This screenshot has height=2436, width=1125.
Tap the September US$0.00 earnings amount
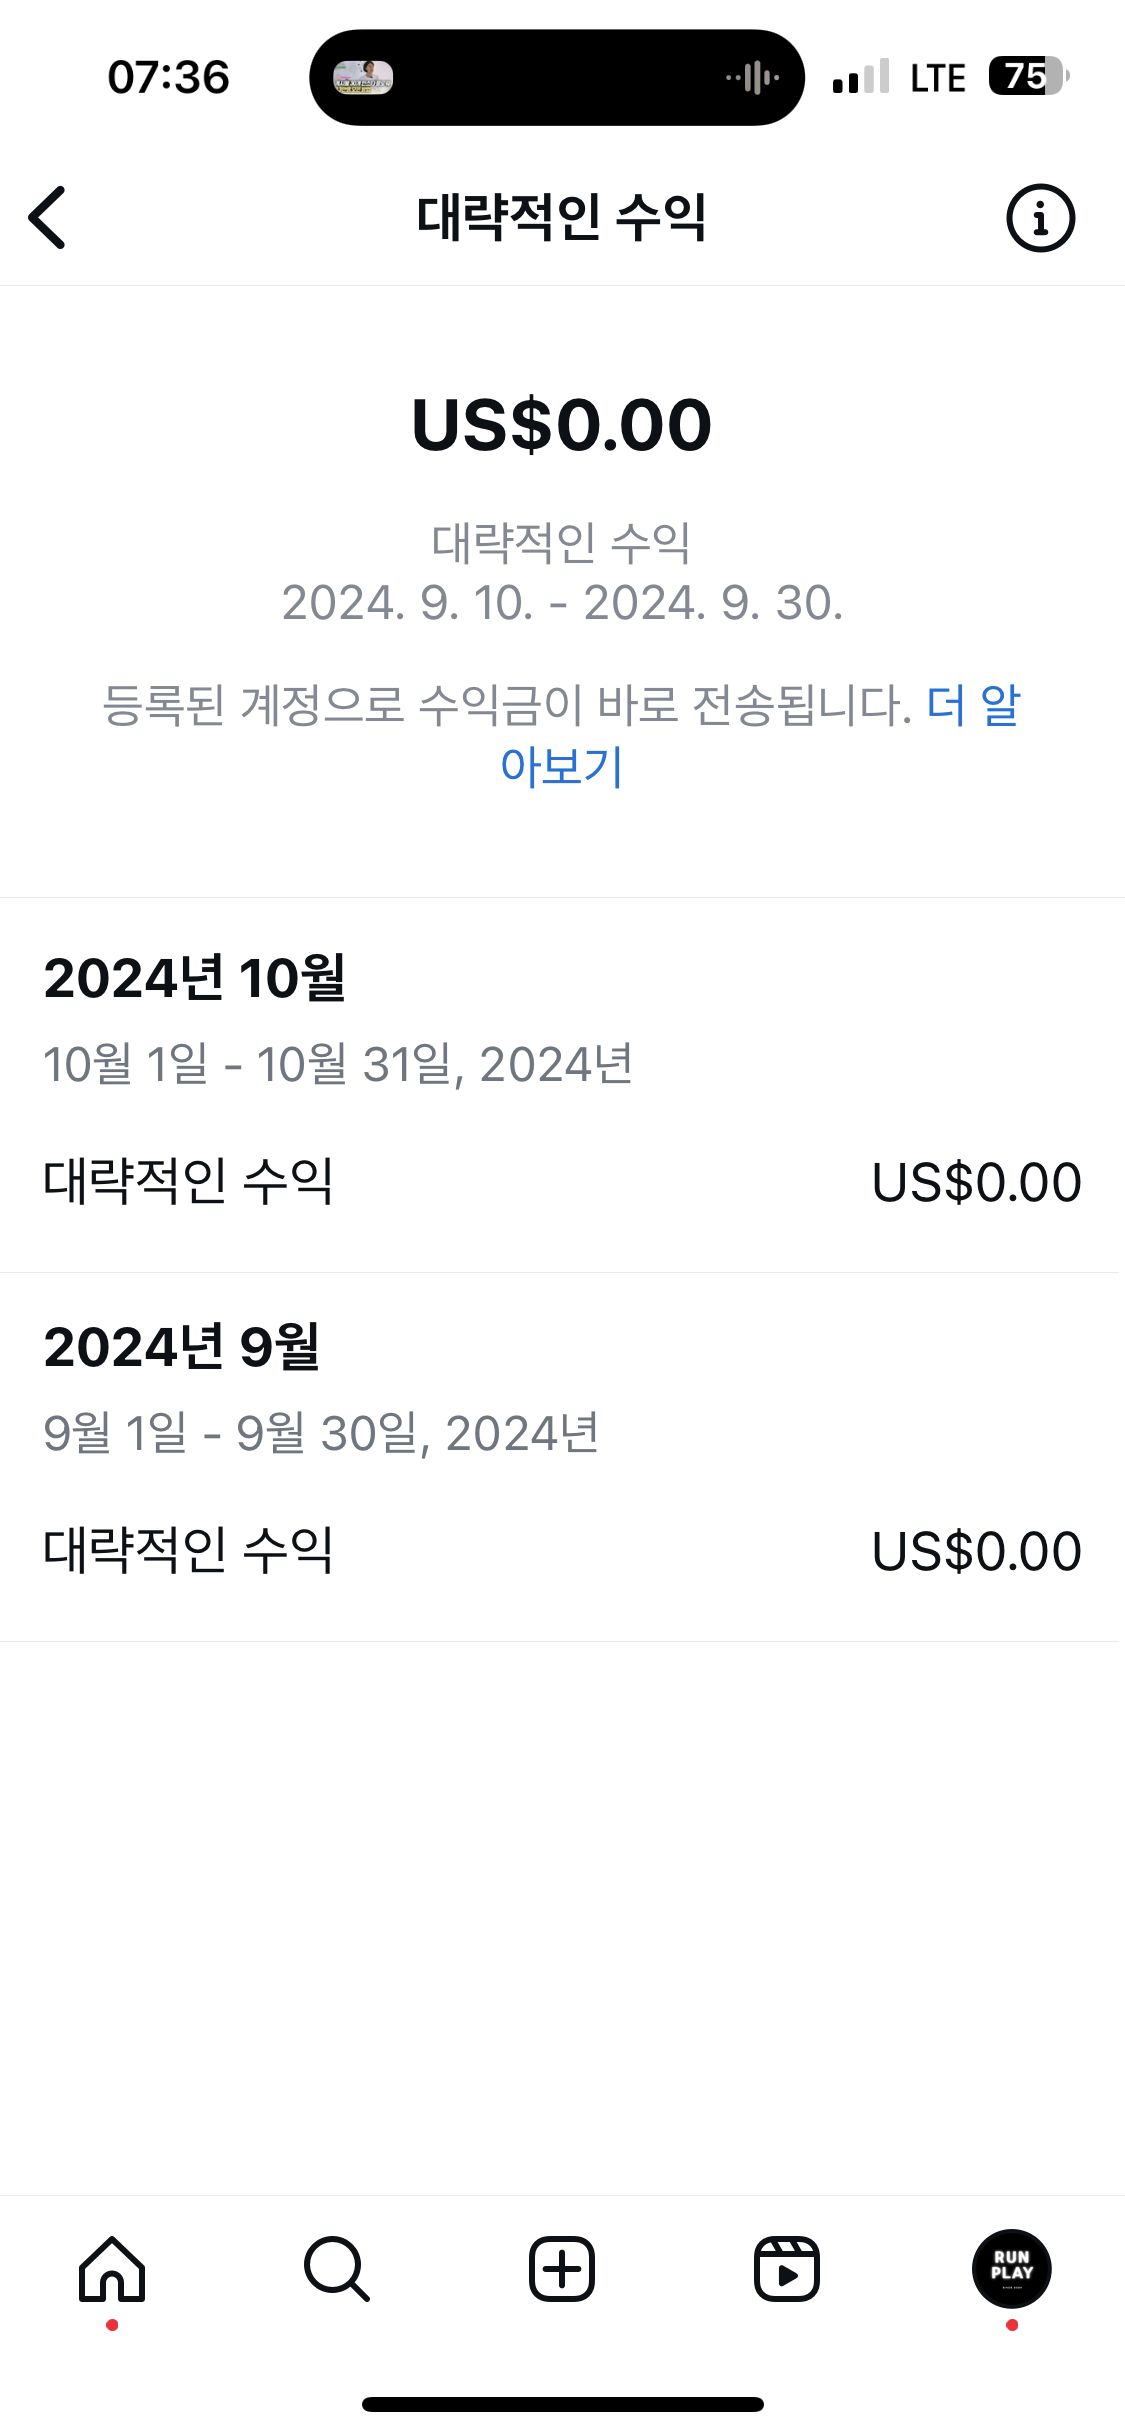pos(976,1551)
